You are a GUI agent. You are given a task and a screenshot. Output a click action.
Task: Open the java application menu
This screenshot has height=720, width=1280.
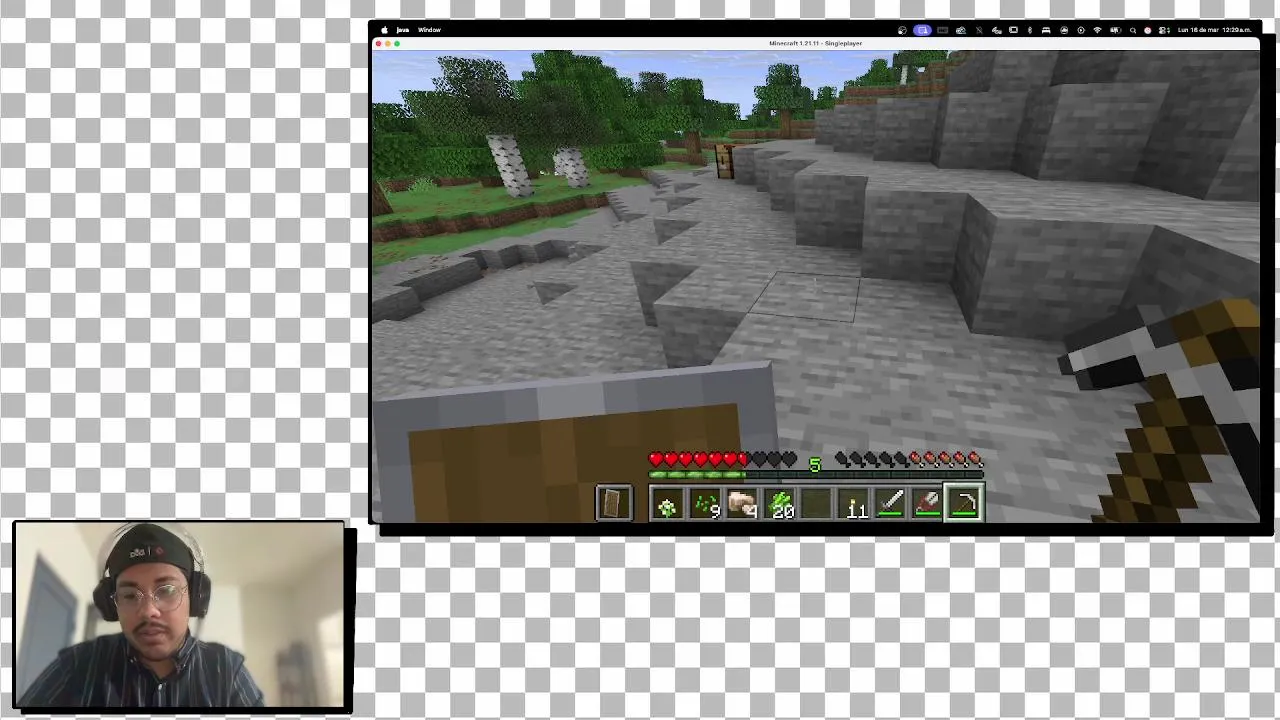(403, 30)
